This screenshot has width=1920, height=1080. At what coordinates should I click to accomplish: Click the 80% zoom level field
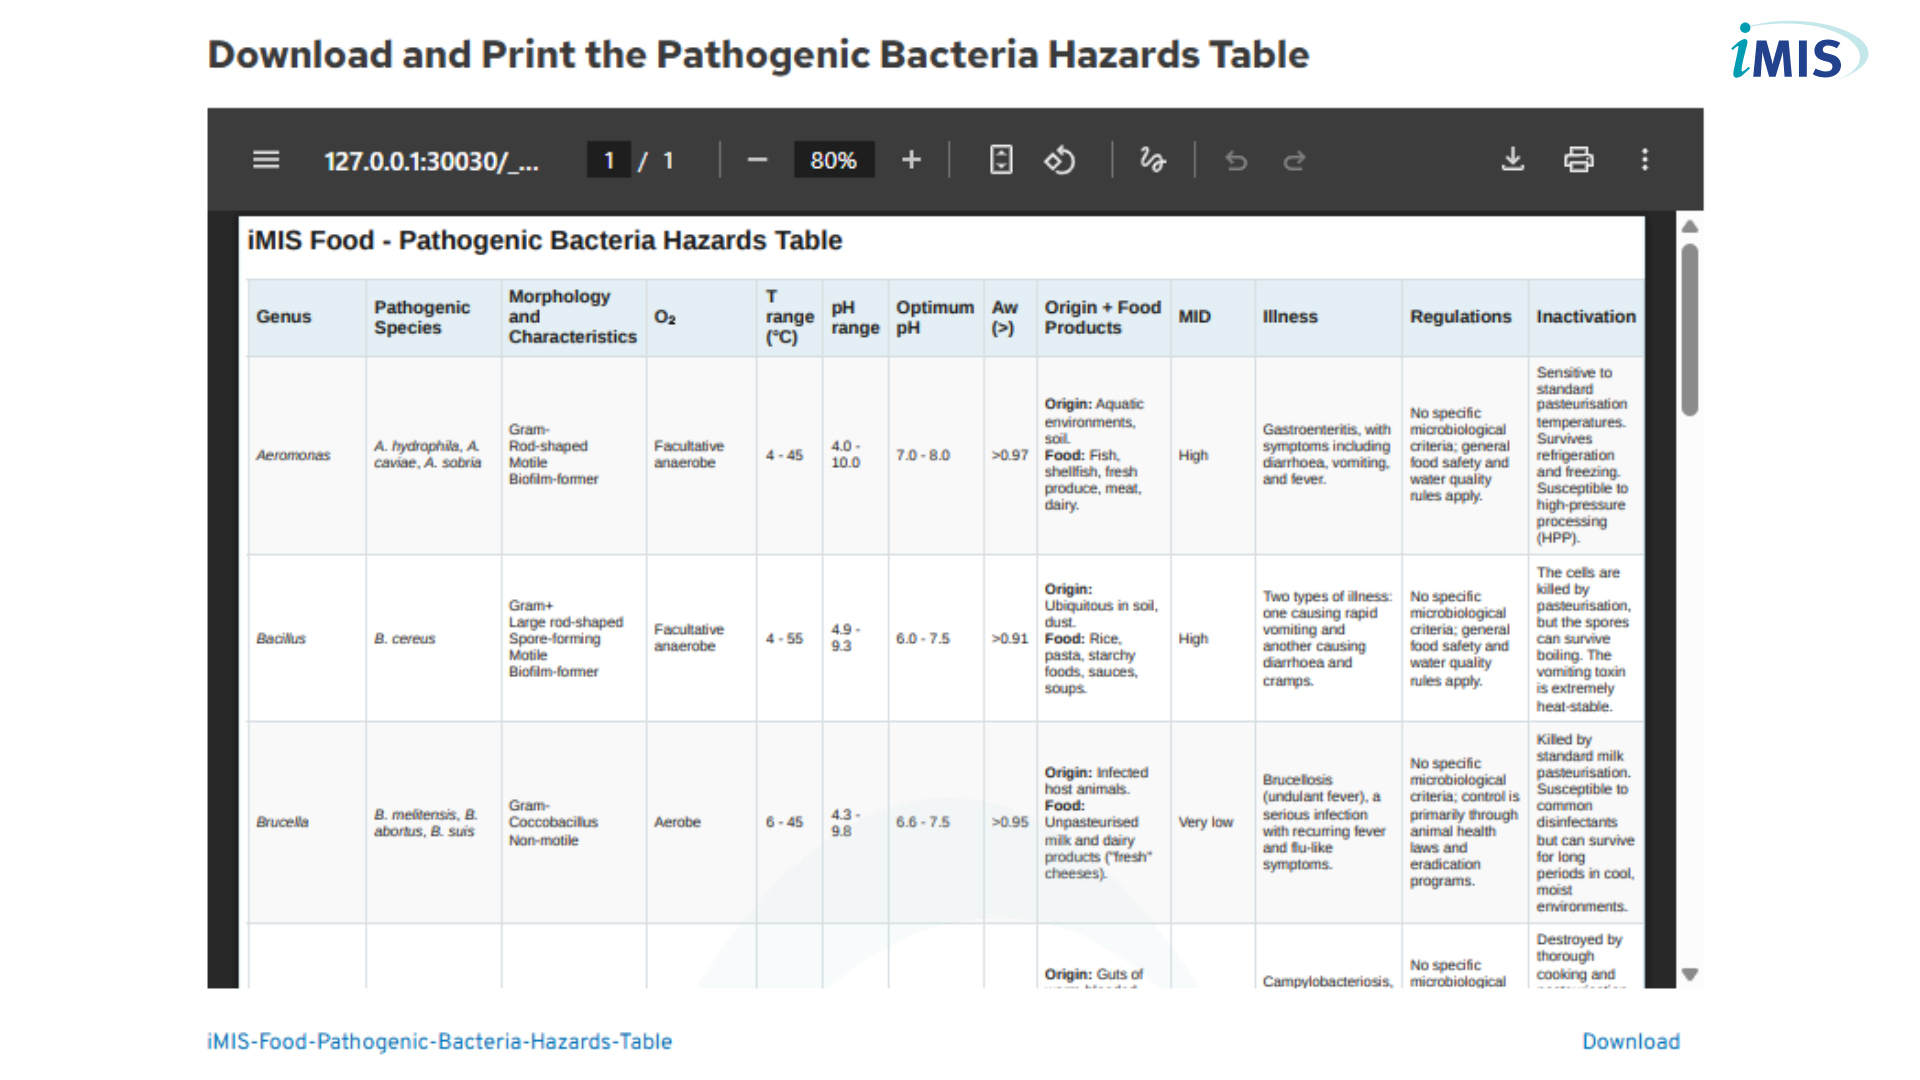(833, 160)
